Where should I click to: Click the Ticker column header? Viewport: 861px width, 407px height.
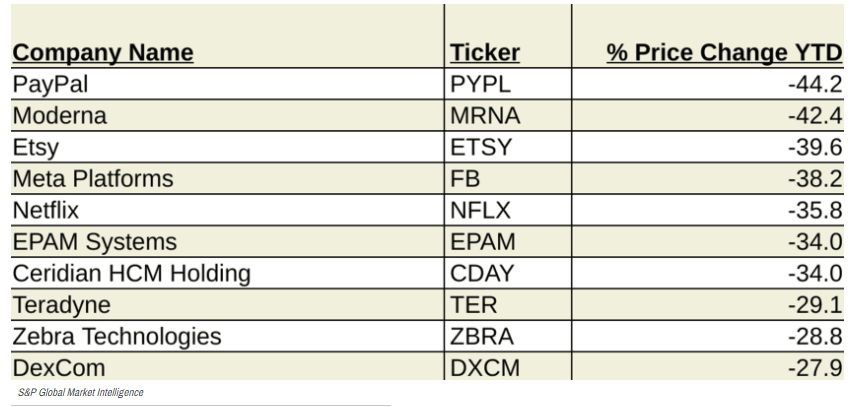[x=485, y=53]
